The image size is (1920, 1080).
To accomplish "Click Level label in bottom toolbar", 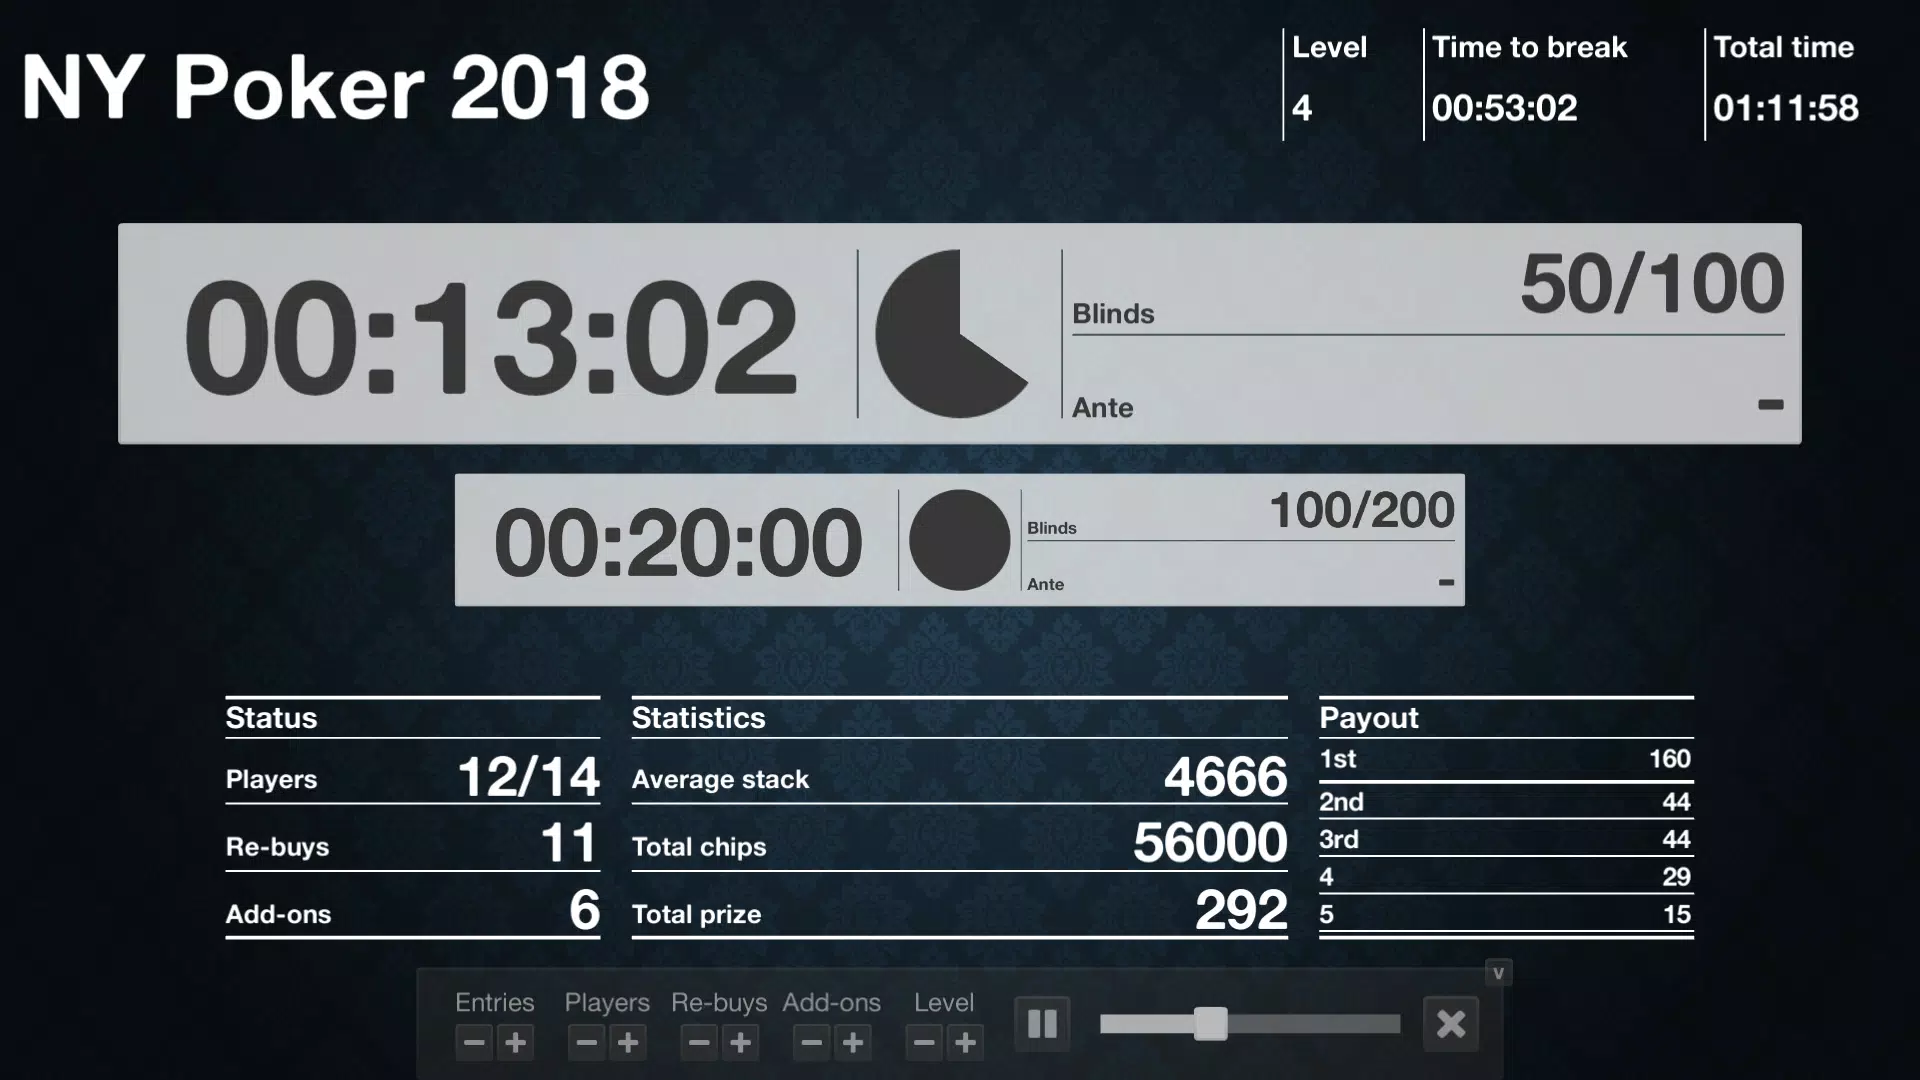I will click(944, 1002).
